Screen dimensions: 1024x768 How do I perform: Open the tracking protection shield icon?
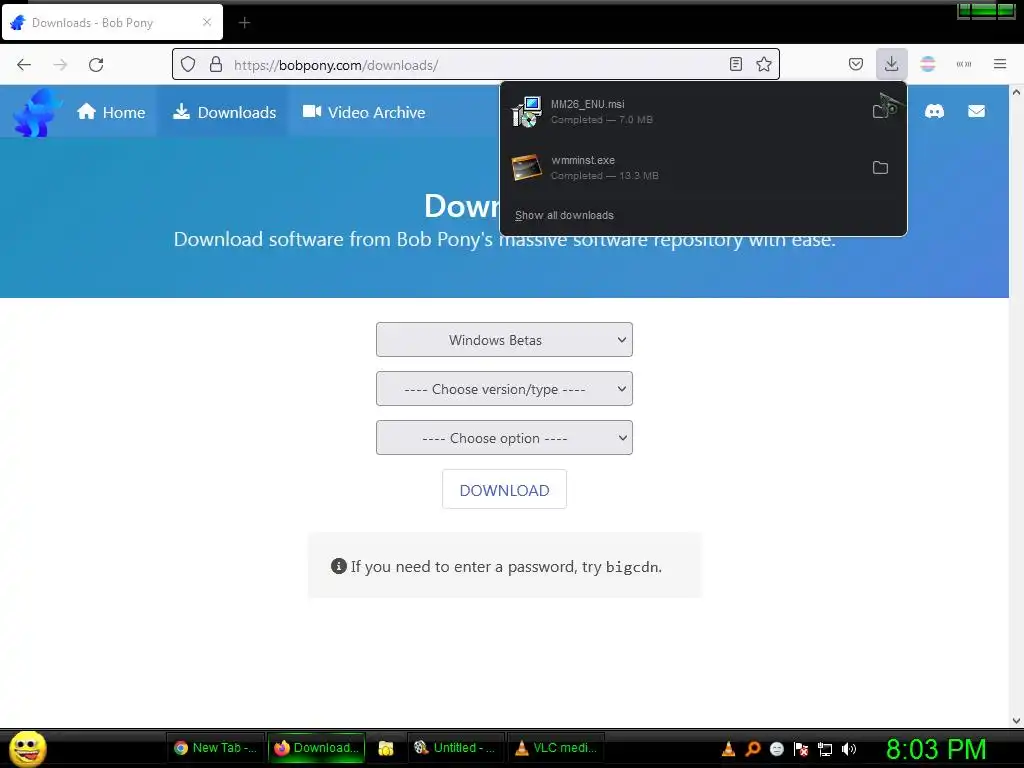pyautogui.click(x=188, y=65)
